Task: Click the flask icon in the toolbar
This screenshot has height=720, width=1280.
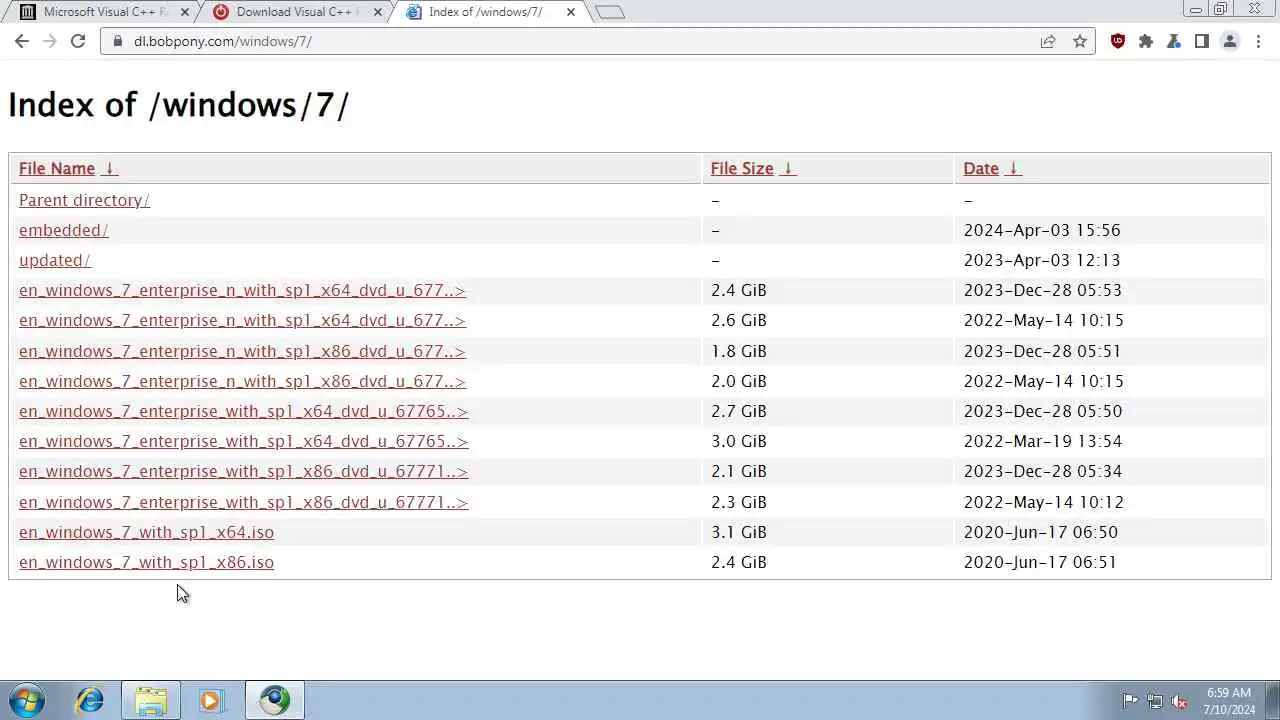Action: coord(1174,41)
